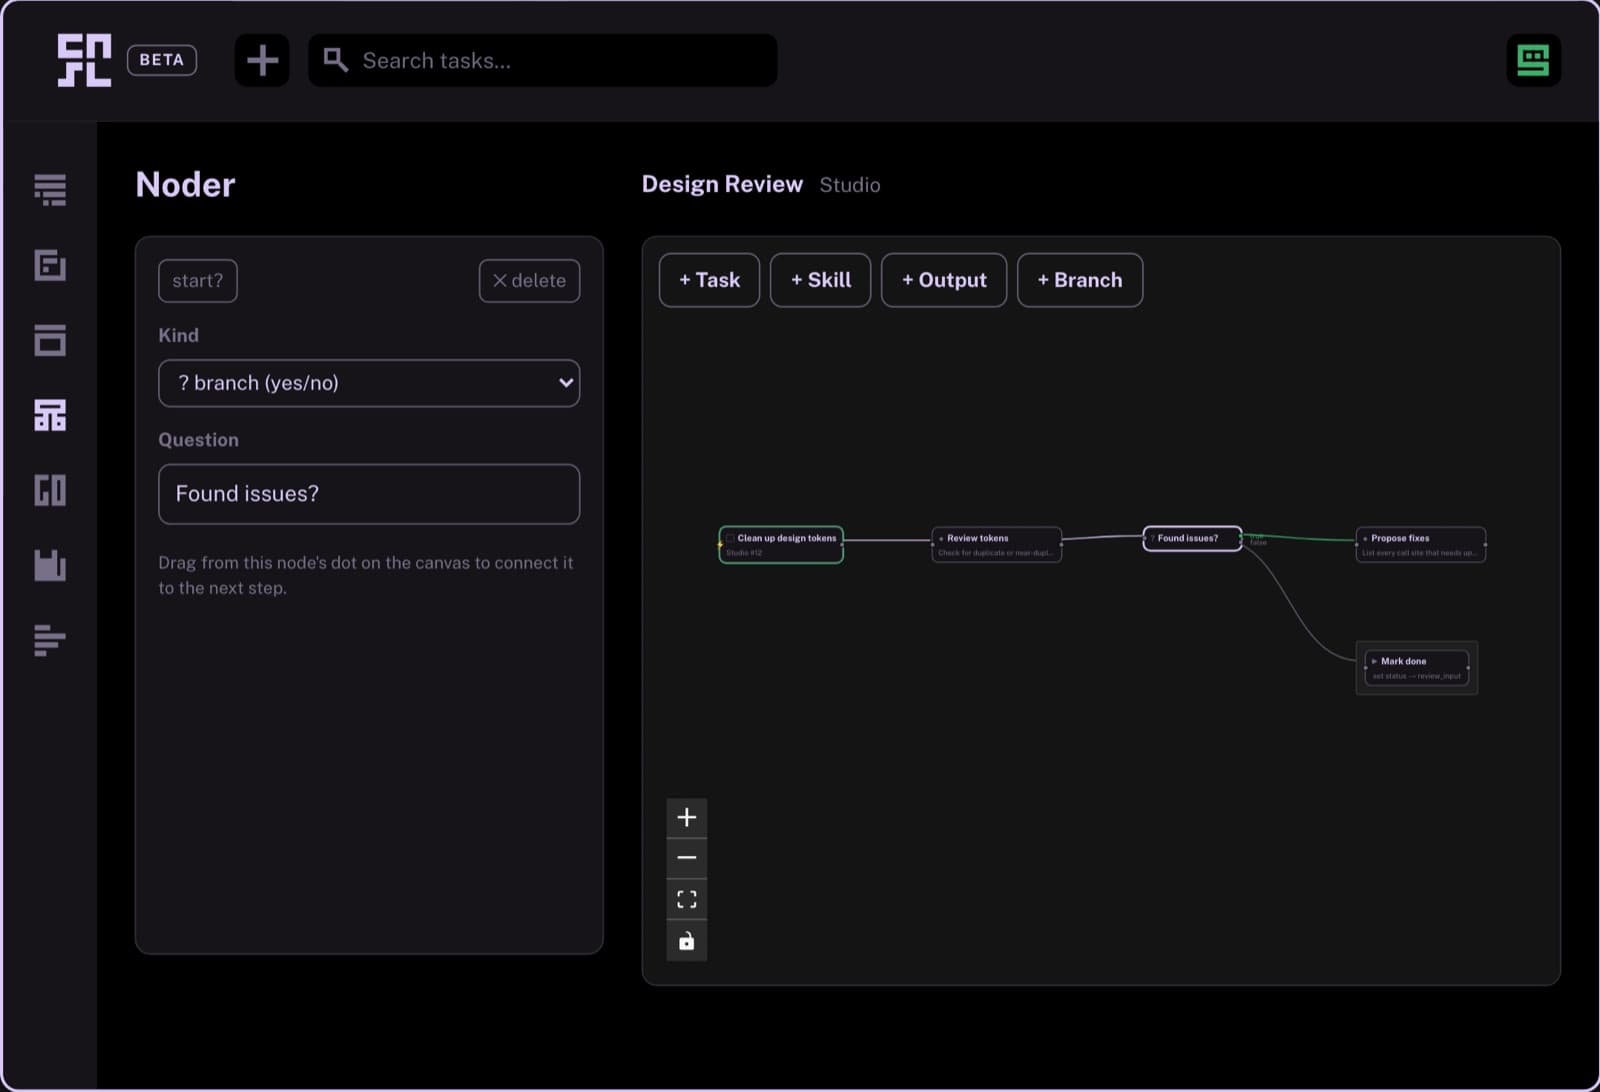Click the plus icon to create a new task

pos(262,60)
